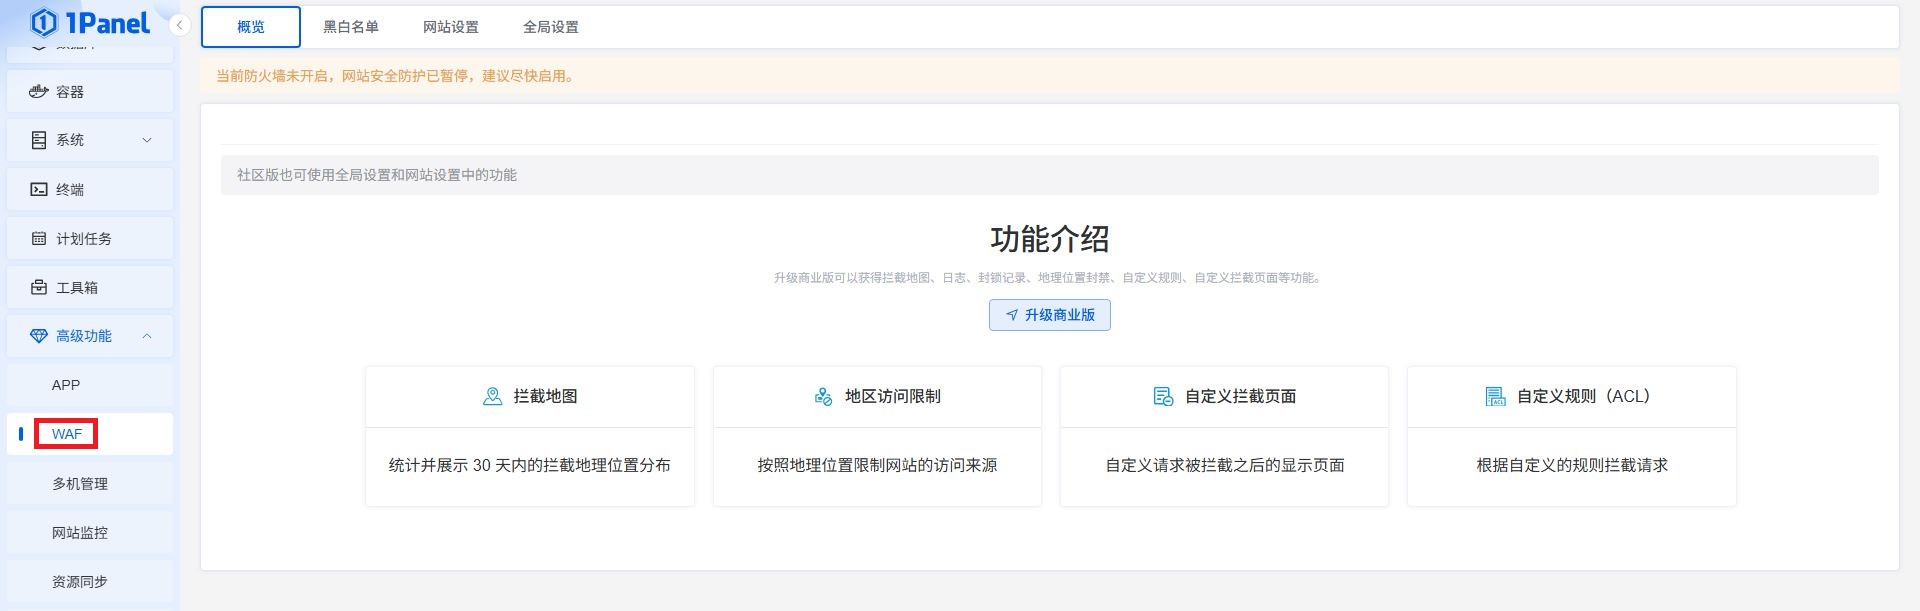
Task: Click the 自定义规则 (ACL) card icon
Action: click(1495, 396)
